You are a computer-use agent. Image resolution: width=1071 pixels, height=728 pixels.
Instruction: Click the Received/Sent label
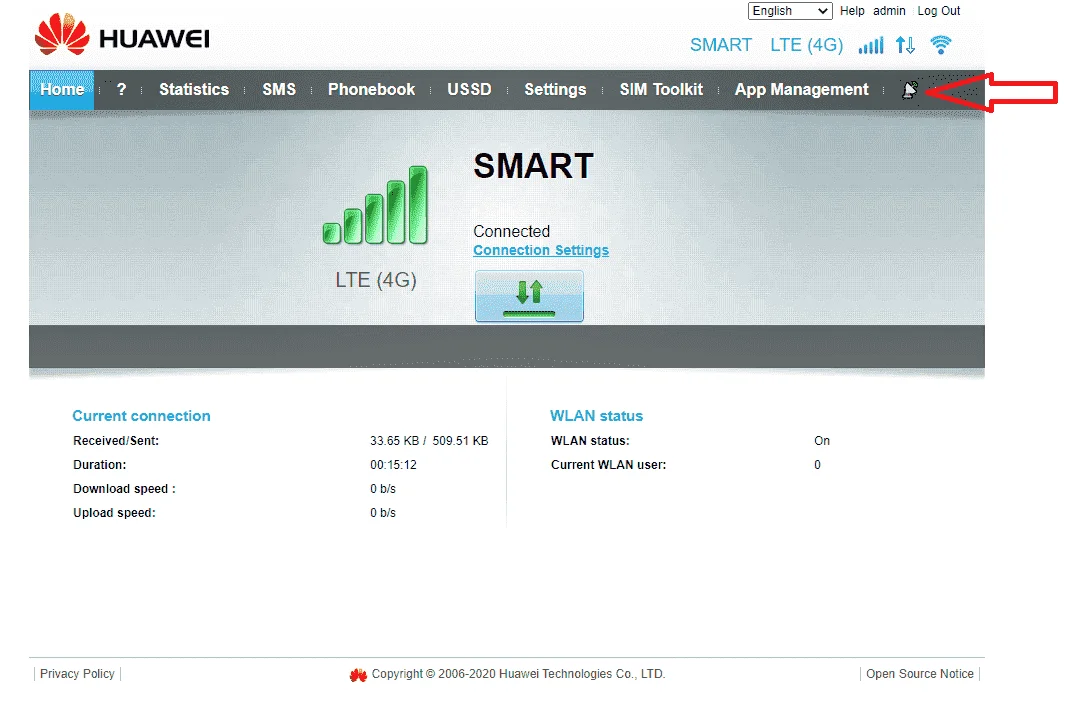pos(116,441)
